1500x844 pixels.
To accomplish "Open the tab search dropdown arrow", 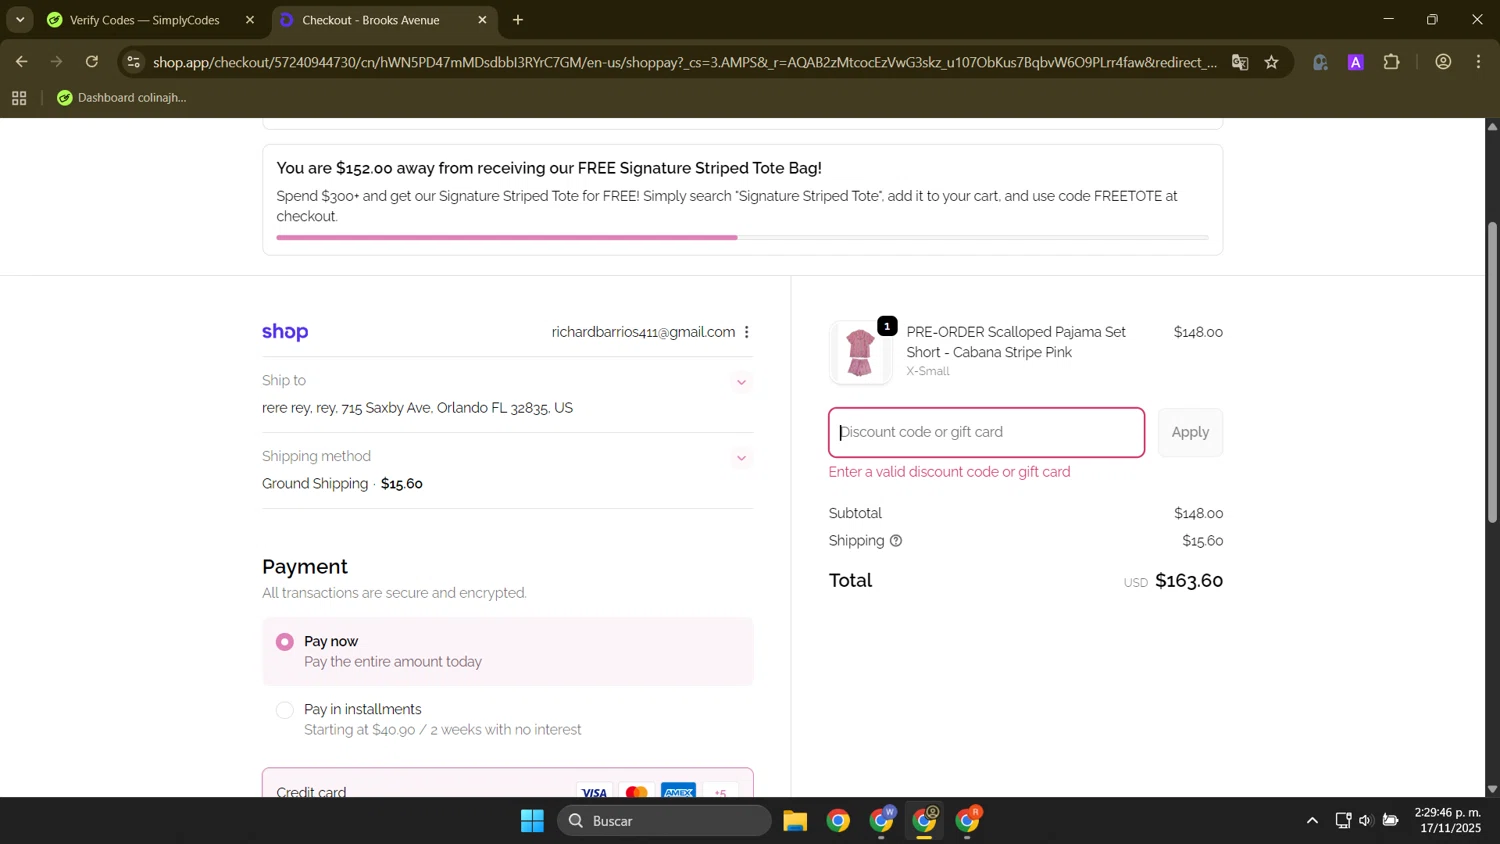I will 20,20.
